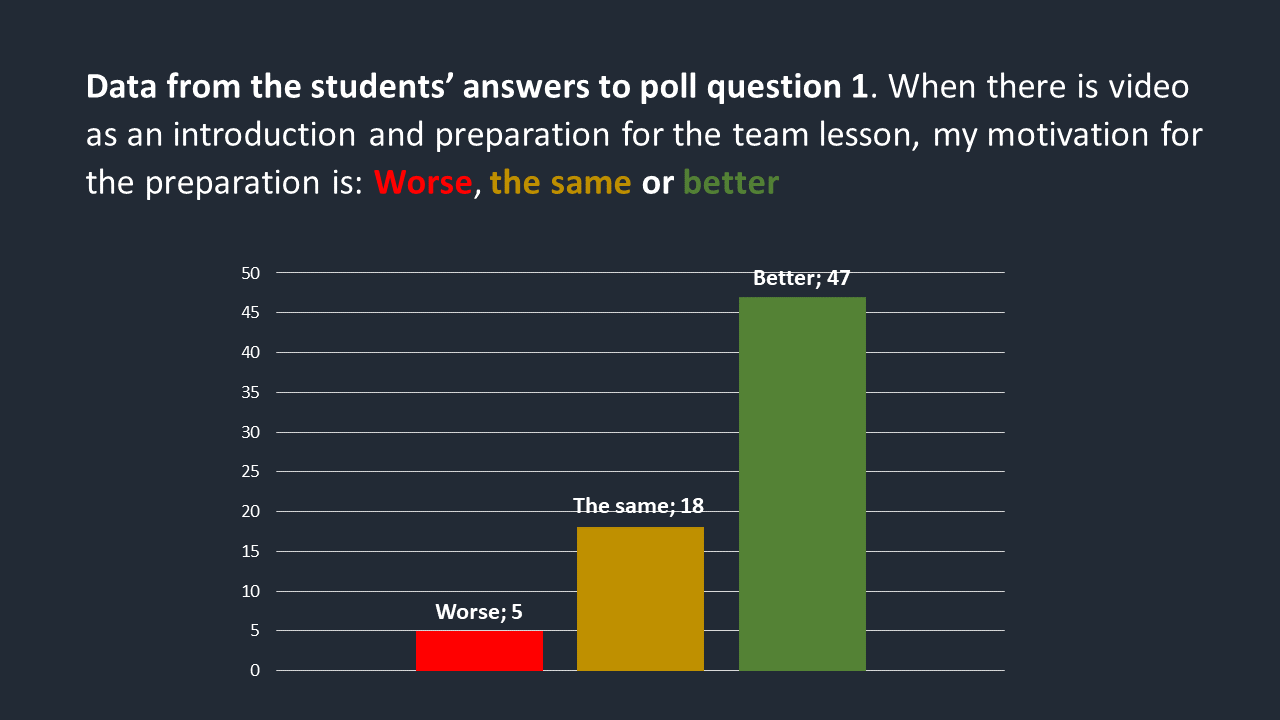Click the red Worse bar
1280x720 pixels.
coord(479,651)
